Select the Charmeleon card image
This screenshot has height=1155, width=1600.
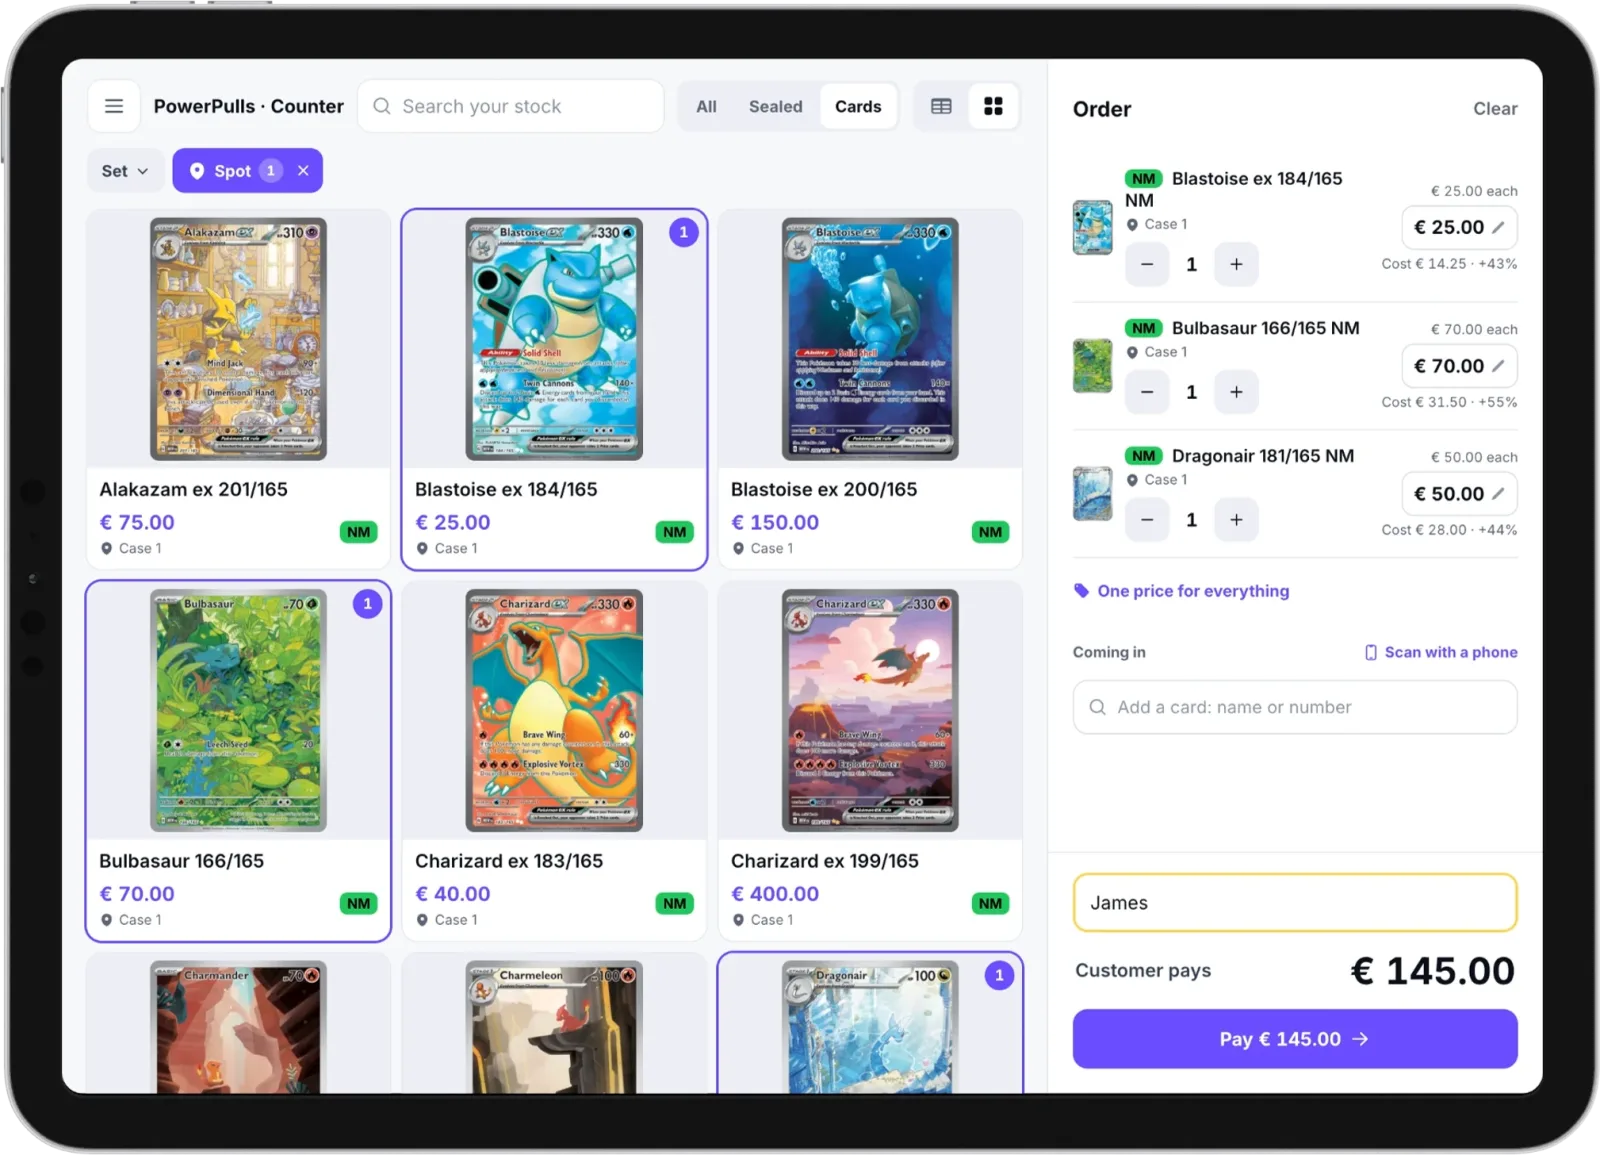[x=554, y=1027]
